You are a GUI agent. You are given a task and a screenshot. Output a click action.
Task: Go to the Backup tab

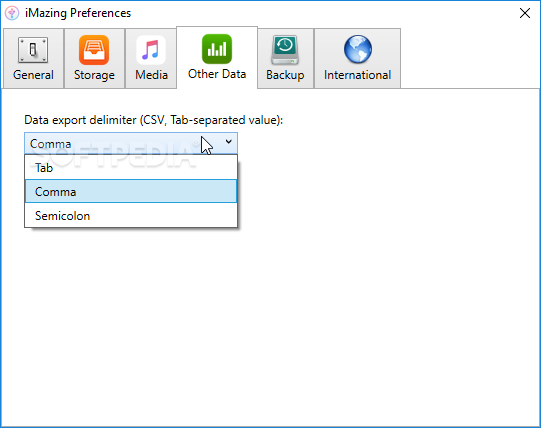pyautogui.click(x=285, y=58)
